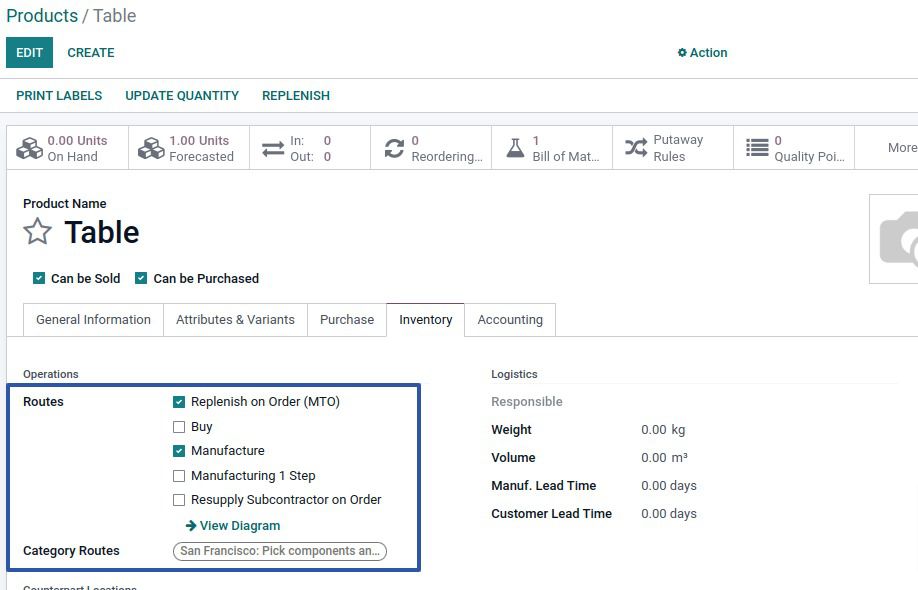Expand the More stat buttons menu
The height and width of the screenshot is (590, 918).
click(901, 148)
